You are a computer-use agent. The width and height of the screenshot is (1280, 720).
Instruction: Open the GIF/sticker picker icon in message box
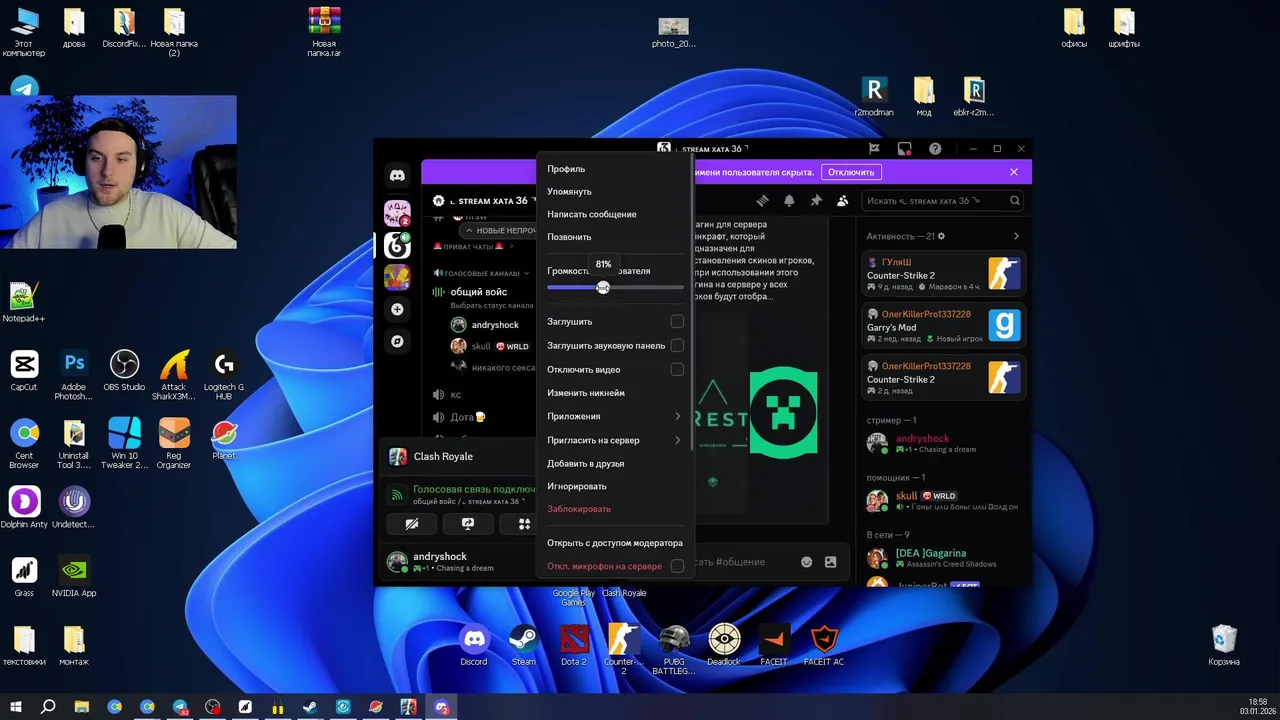click(830, 562)
